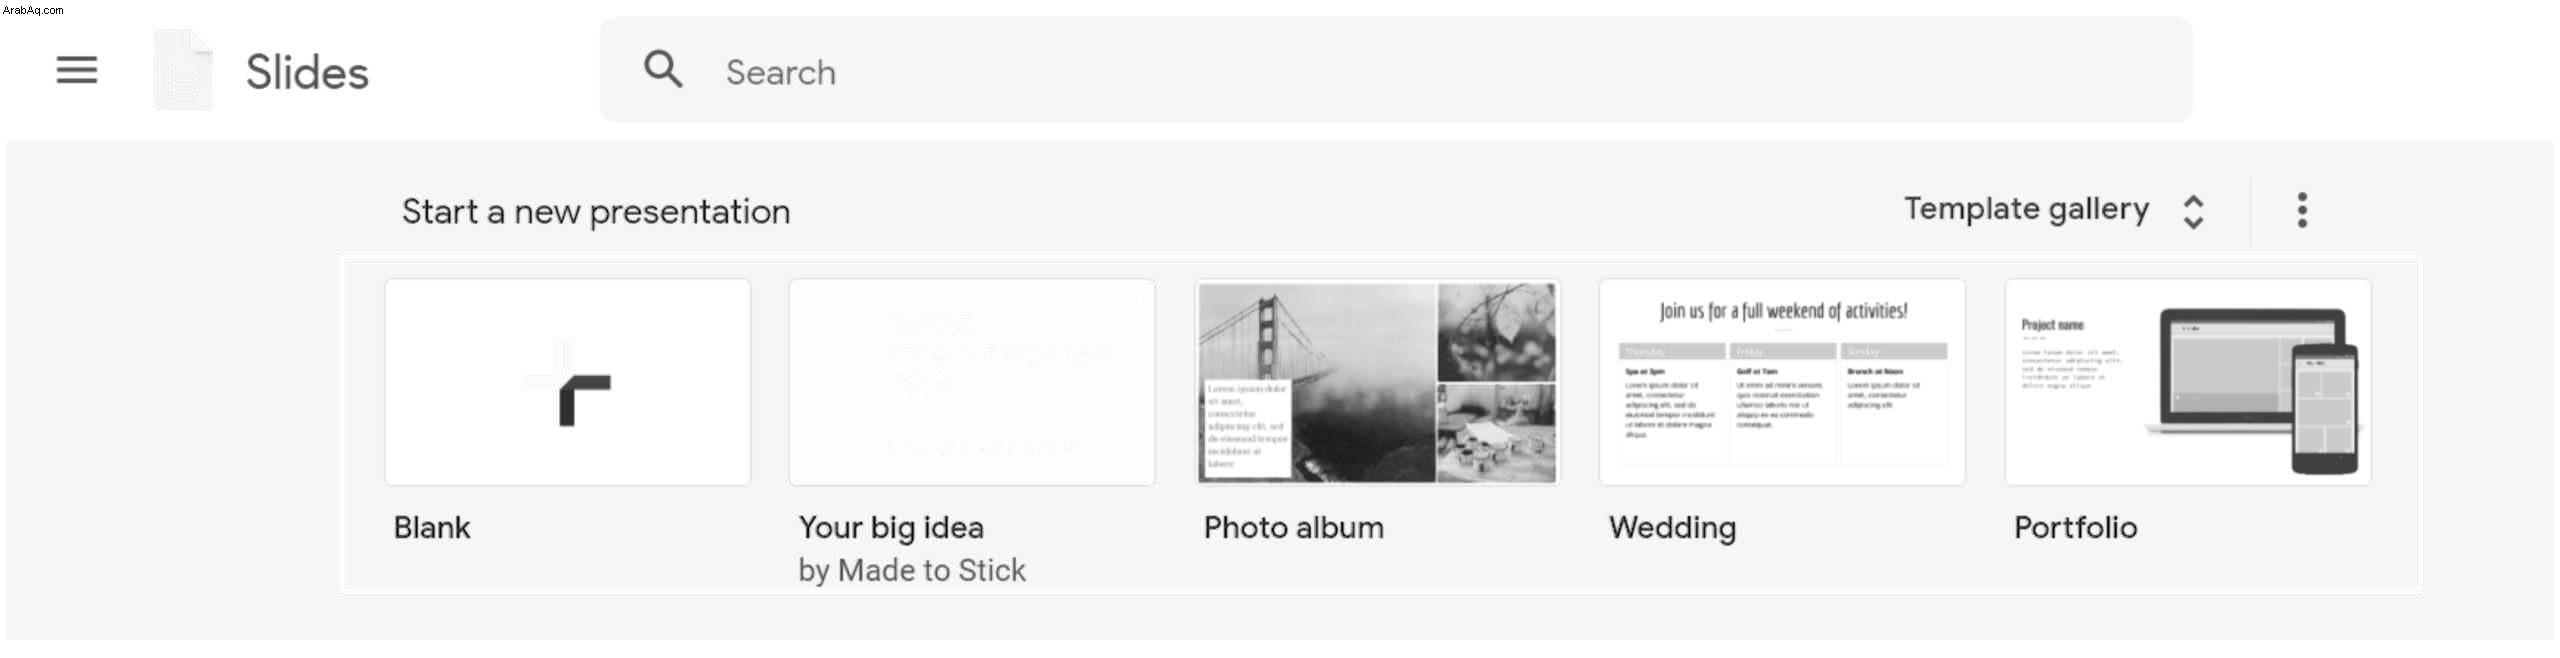This screenshot has width=2560, height=658.
Task: Click the Blank label text
Action: [432, 527]
